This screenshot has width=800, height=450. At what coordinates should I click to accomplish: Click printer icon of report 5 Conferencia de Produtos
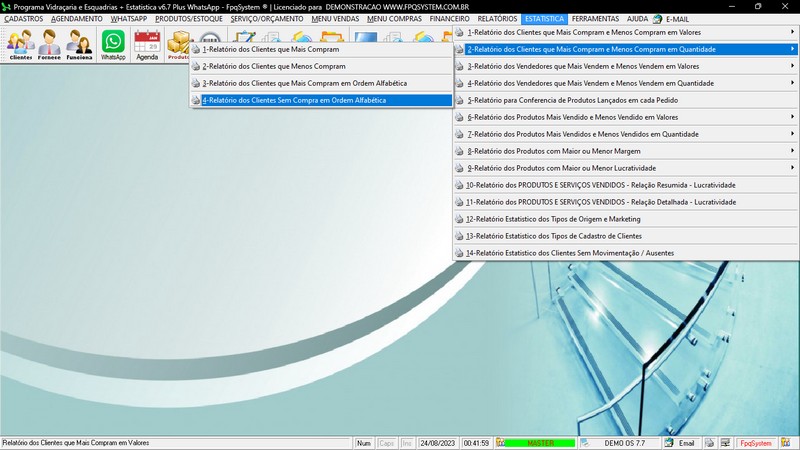point(460,101)
